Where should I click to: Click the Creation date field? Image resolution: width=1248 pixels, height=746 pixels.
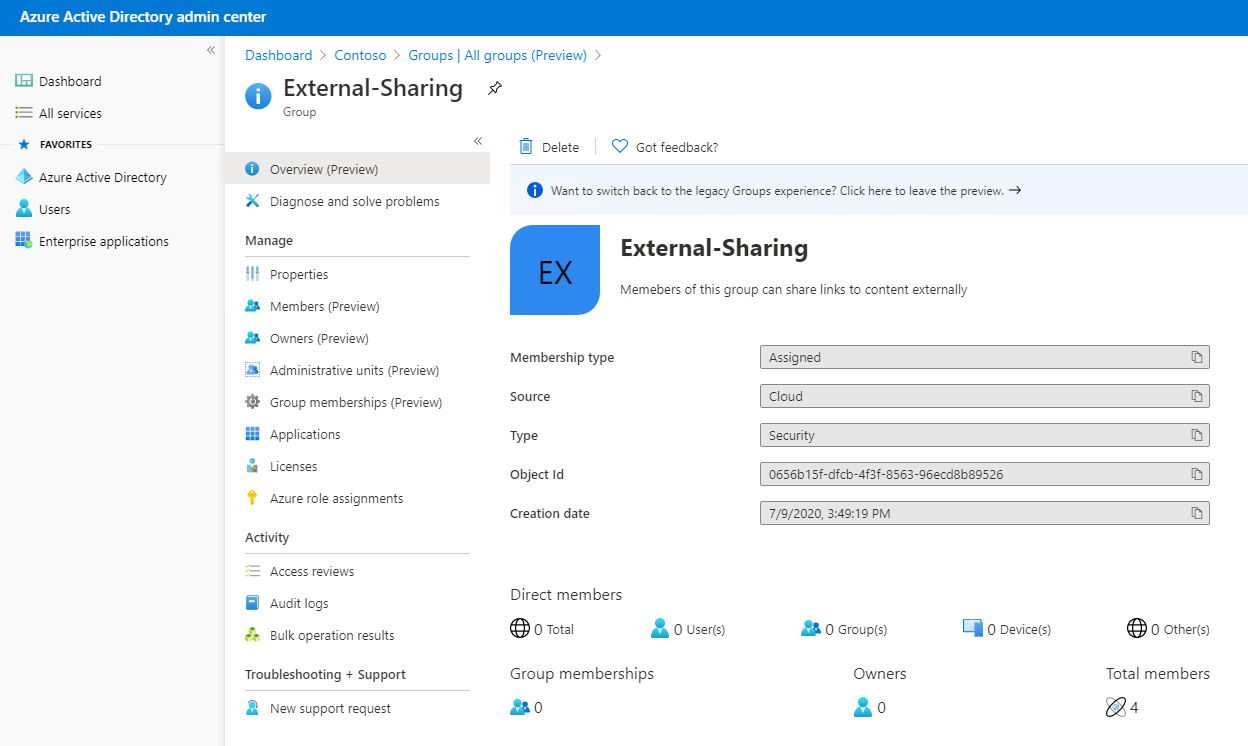pos(985,513)
